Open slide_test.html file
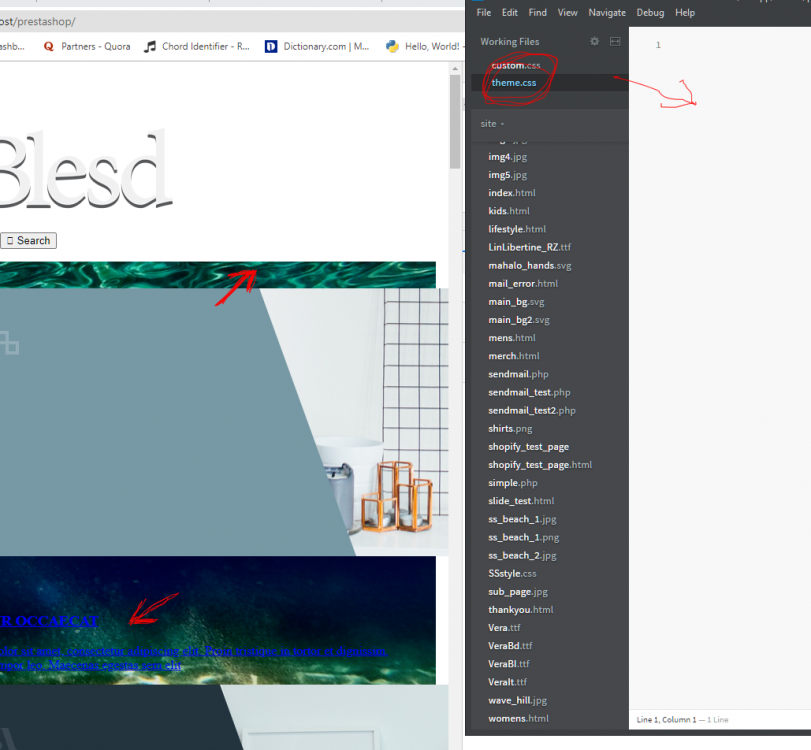Screen dimensions: 811x750 pyautogui.click(x=521, y=501)
